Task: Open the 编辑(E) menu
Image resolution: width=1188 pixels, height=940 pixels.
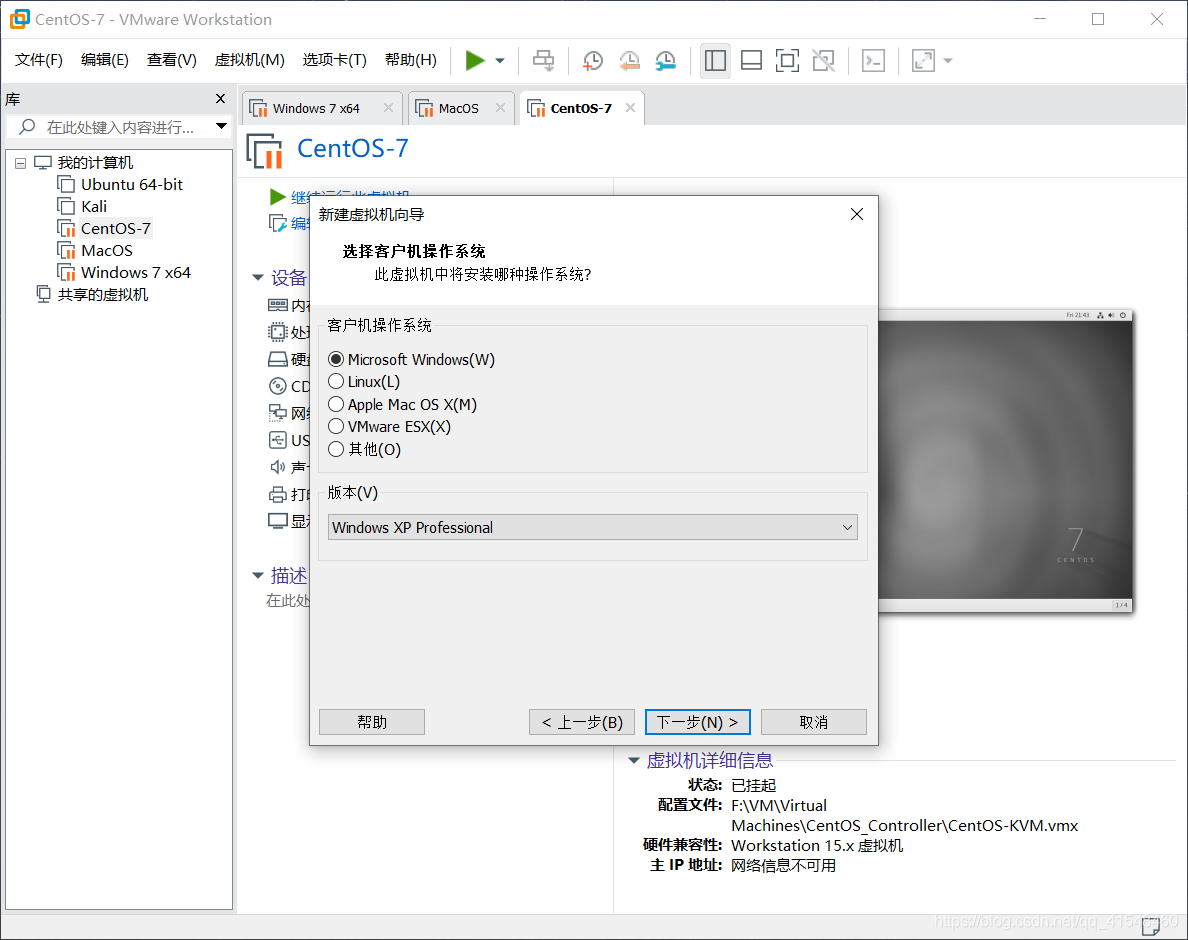Action: tap(105, 60)
